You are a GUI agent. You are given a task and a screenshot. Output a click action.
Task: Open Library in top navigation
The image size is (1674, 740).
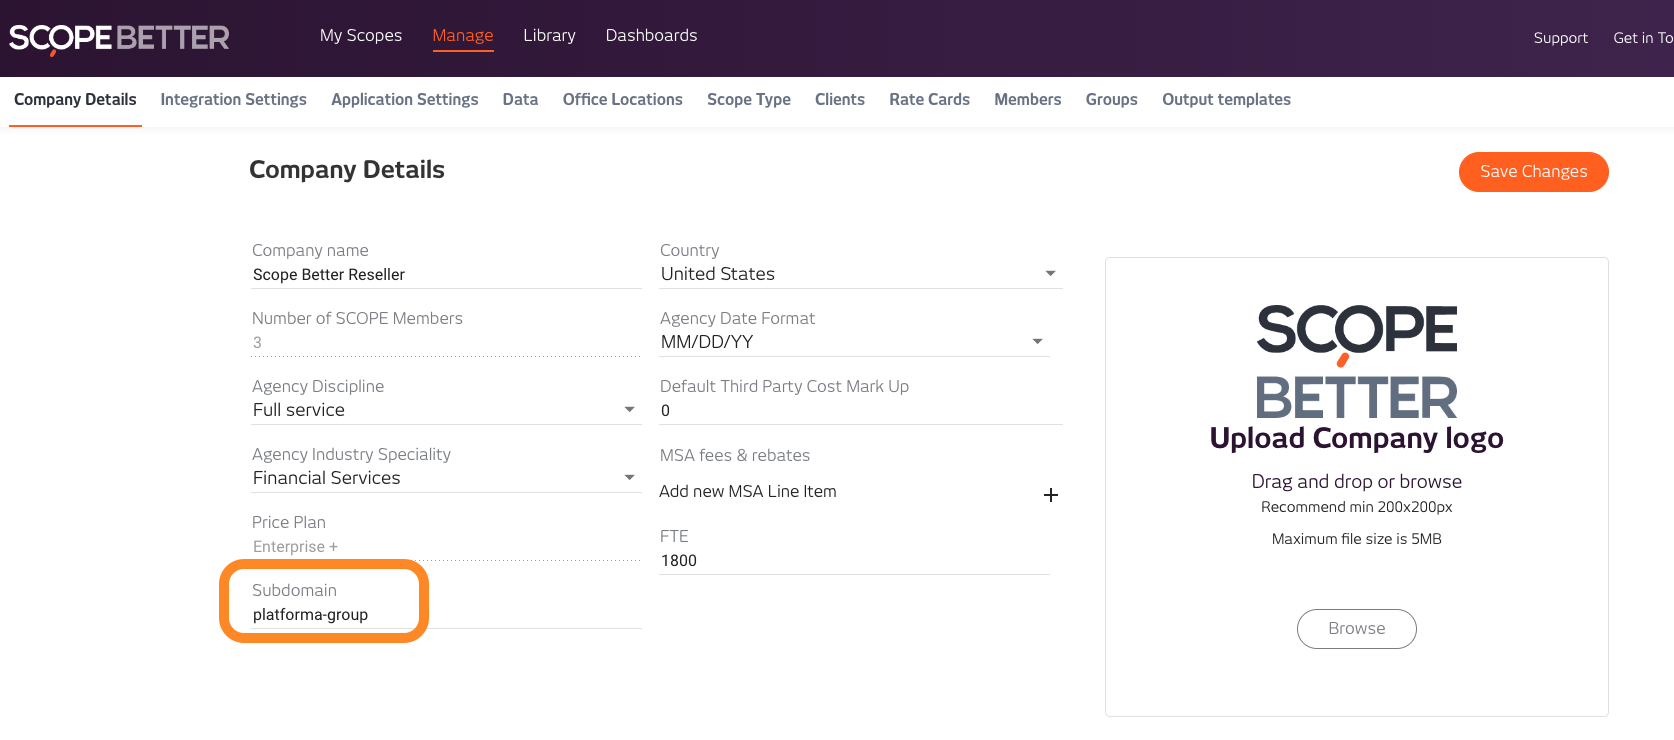click(x=549, y=35)
